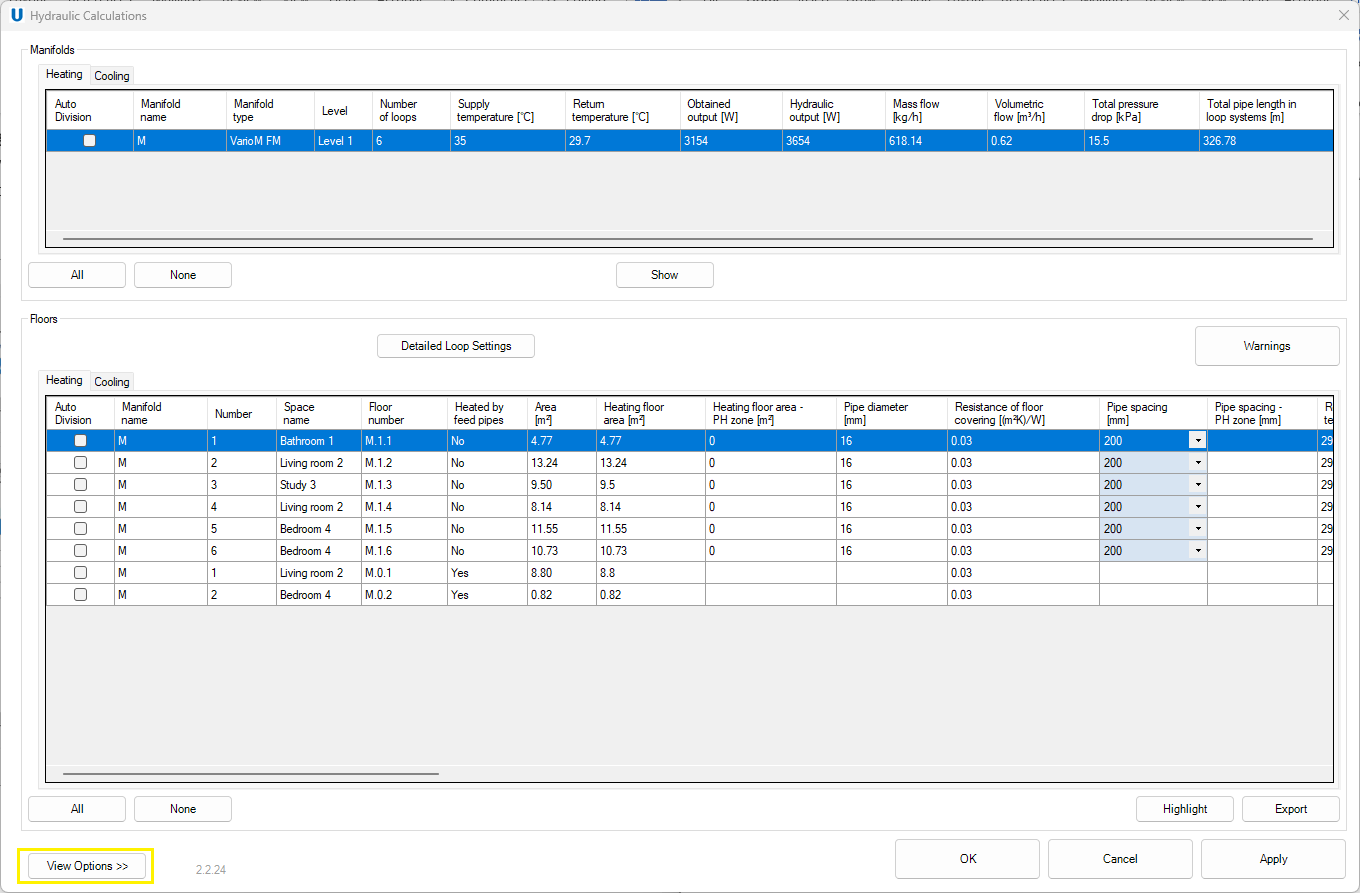This screenshot has height=893, width=1360.
Task: Switch to Cooling tab in Floors section
Action: tap(112, 382)
